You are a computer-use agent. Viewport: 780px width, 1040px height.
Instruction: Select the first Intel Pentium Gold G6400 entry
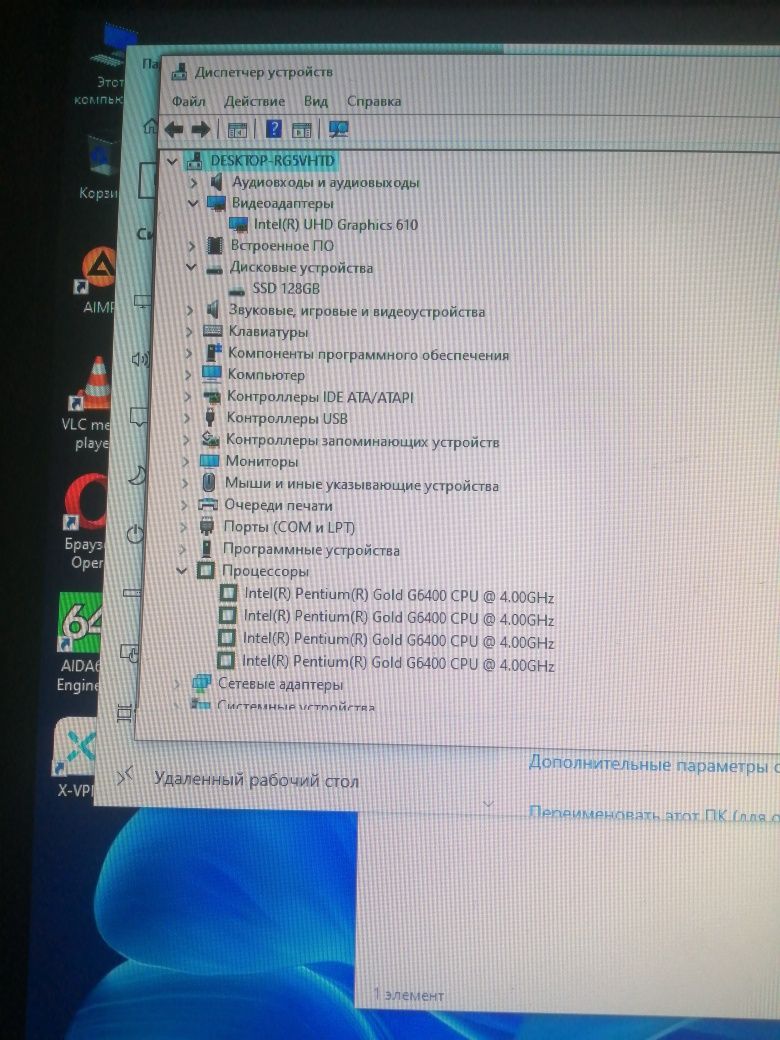(x=399, y=595)
